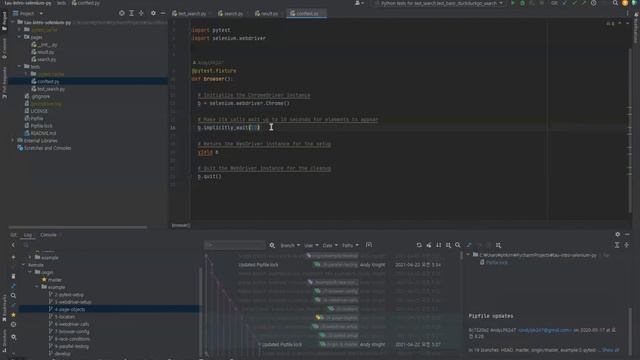Screen dimensions: 640x360
Task: Open the Branch filter dropdown
Action: click(290, 245)
